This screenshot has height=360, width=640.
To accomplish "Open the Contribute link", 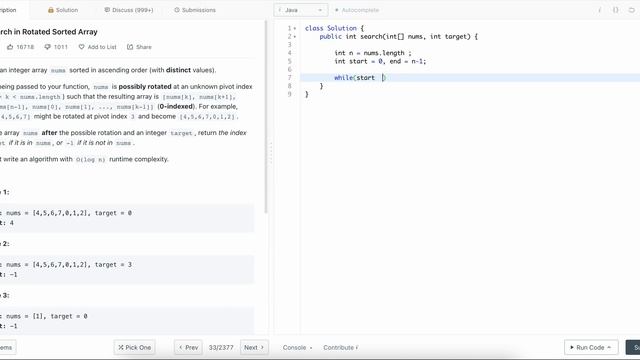I will coord(340,347).
